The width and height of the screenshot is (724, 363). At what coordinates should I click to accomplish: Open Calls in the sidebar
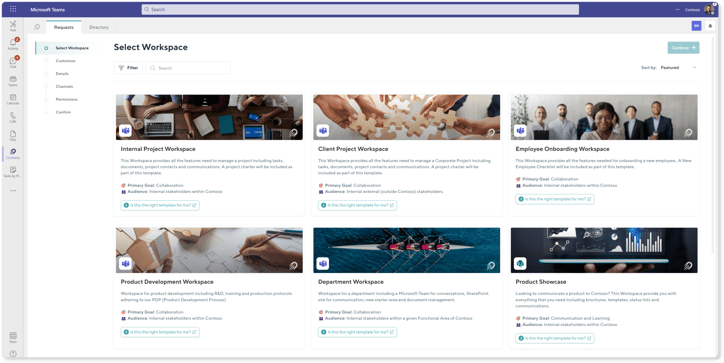click(x=13, y=117)
